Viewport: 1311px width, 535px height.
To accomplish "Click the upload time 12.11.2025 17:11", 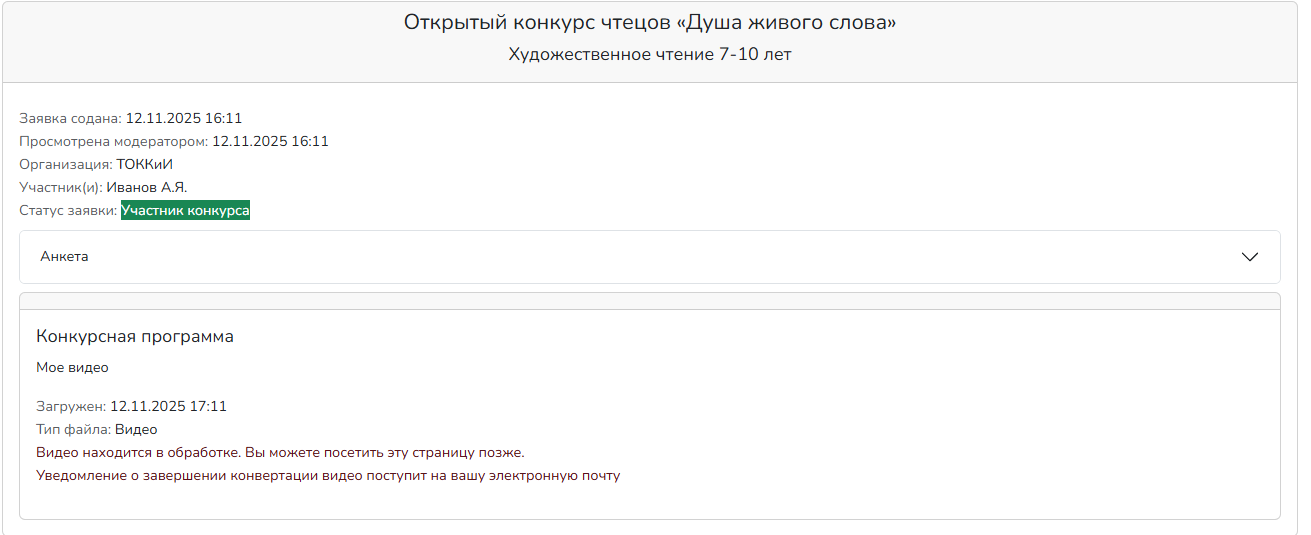I will coord(168,406).
